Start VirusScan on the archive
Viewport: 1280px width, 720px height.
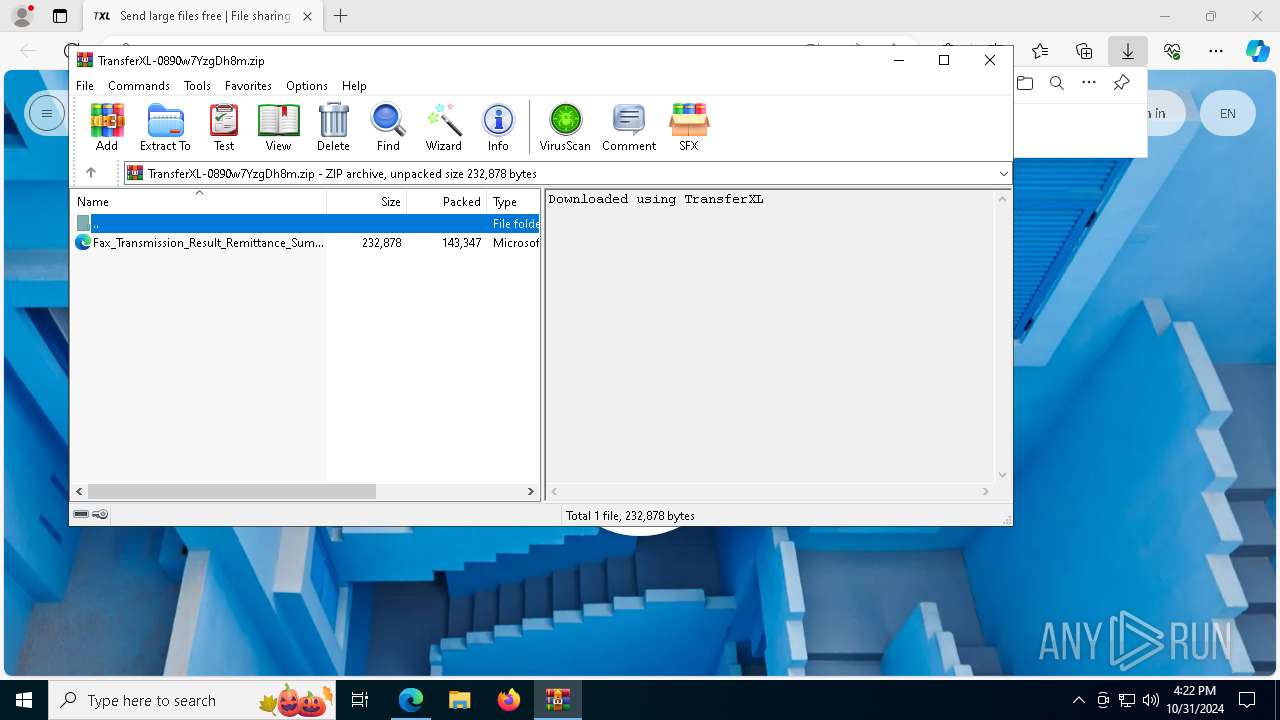point(565,127)
